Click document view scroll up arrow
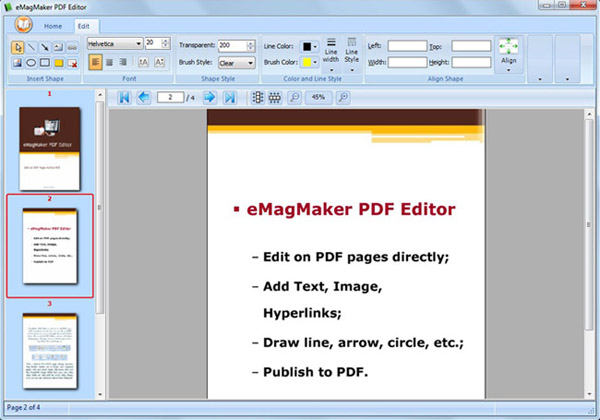 (589, 114)
